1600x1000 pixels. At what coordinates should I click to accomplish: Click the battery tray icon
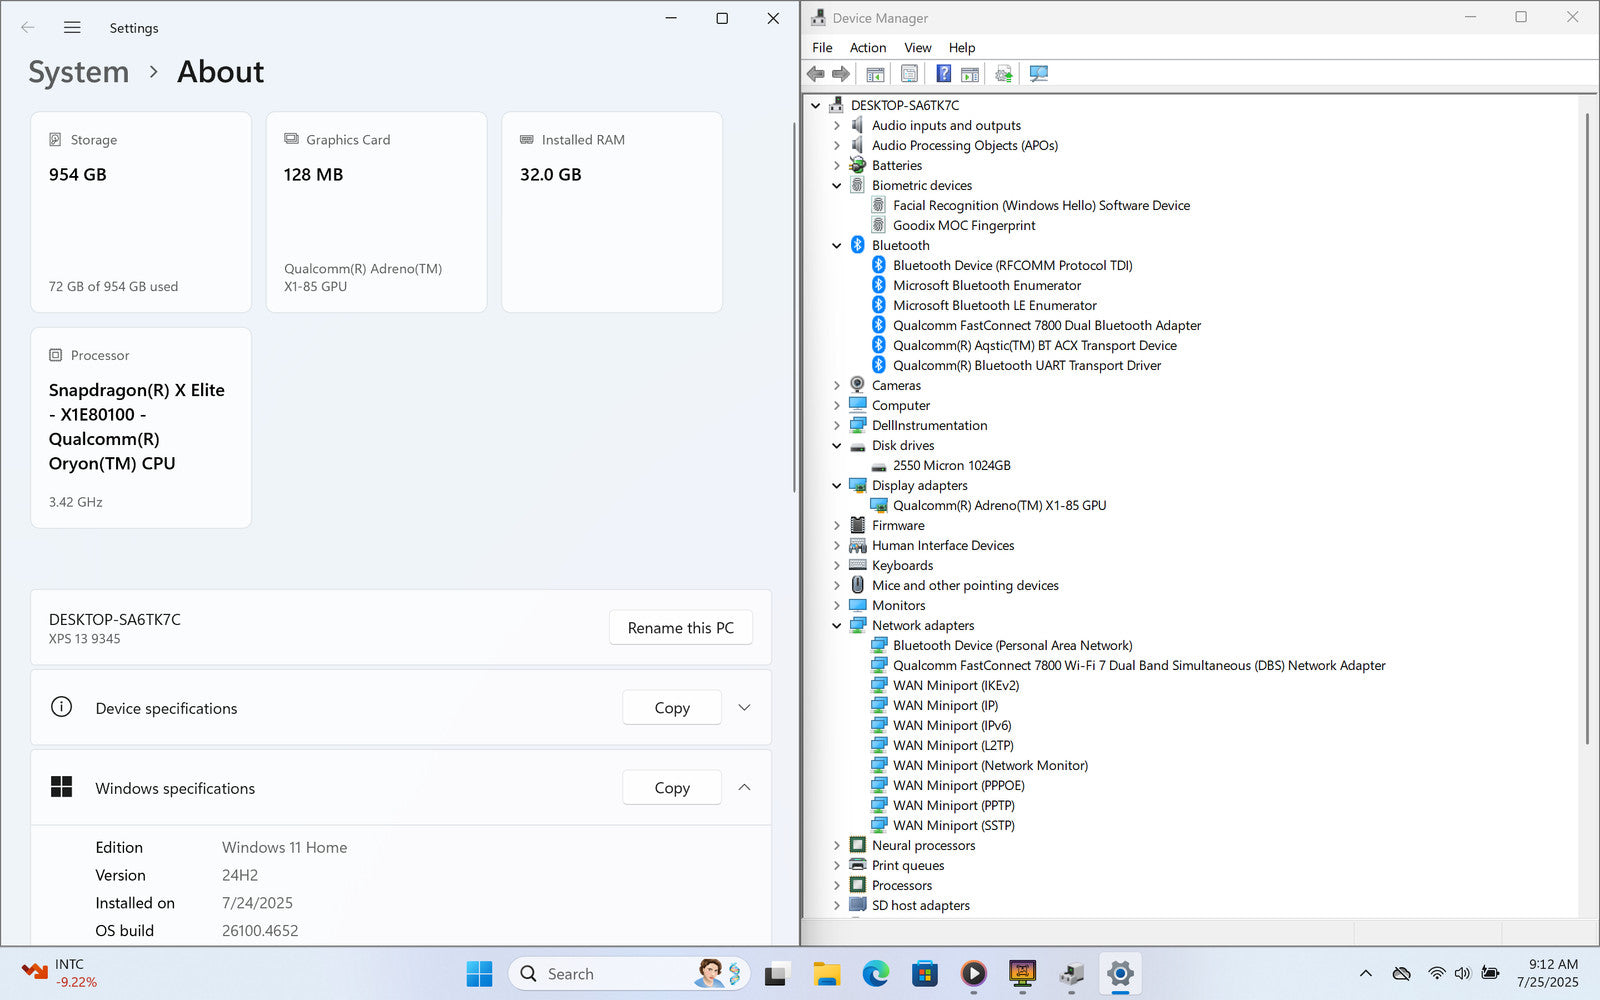click(1490, 974)
